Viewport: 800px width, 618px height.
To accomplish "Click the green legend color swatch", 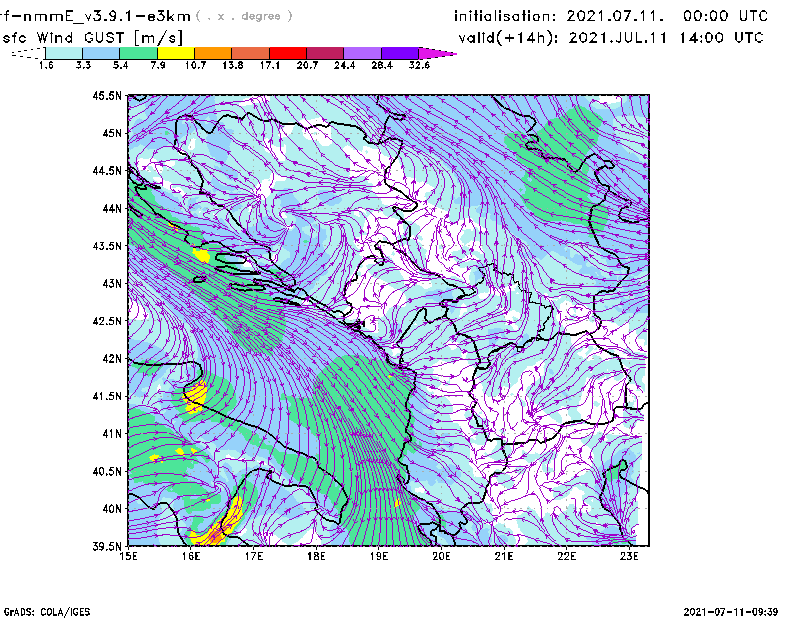I will [138, 53].
